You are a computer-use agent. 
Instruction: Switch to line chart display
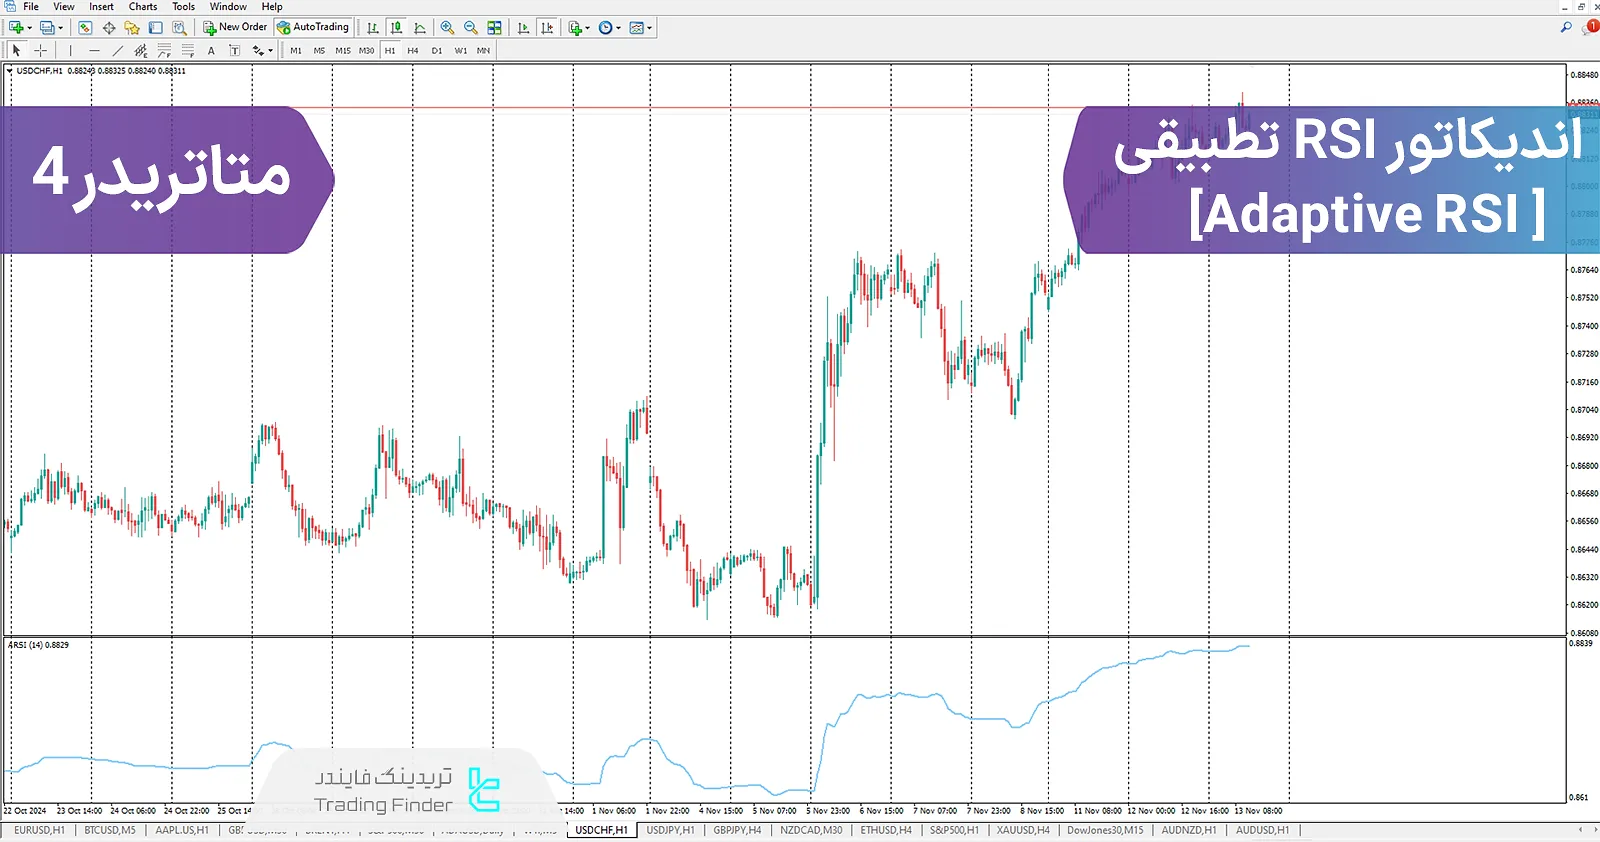[x=420, y=28]
